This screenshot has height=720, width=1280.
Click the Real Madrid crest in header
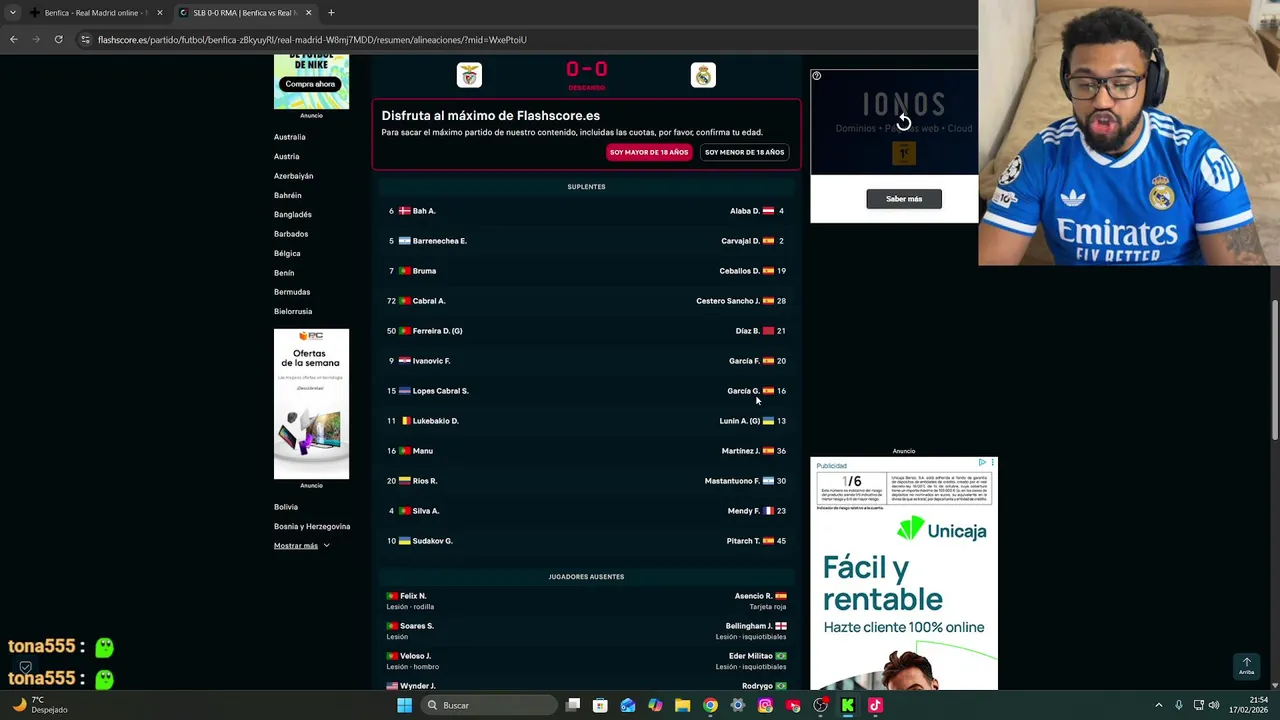point(703,75)
